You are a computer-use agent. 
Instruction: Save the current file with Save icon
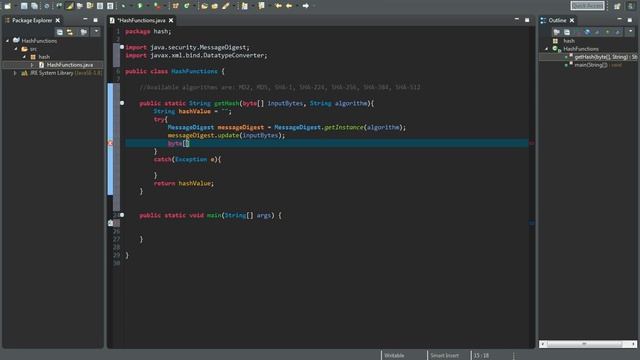click(x=24, y=6)
